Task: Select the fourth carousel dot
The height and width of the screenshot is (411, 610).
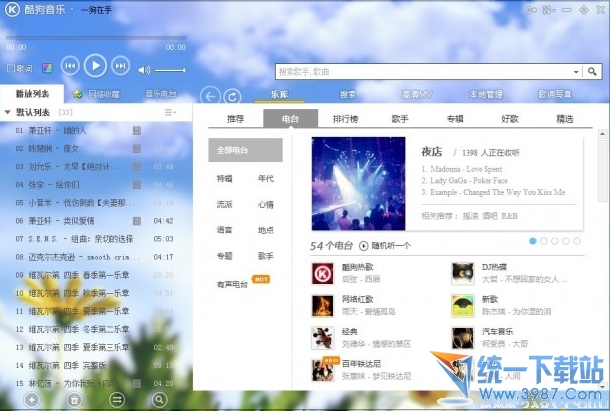Action: click(566, 241)
